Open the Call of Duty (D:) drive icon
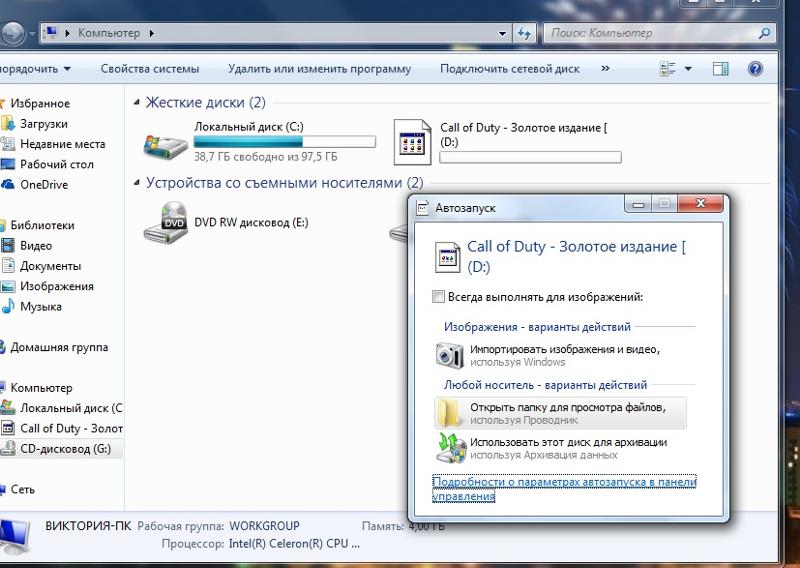The width and height of the screenshot is (800, 568). tap(412, 142)
